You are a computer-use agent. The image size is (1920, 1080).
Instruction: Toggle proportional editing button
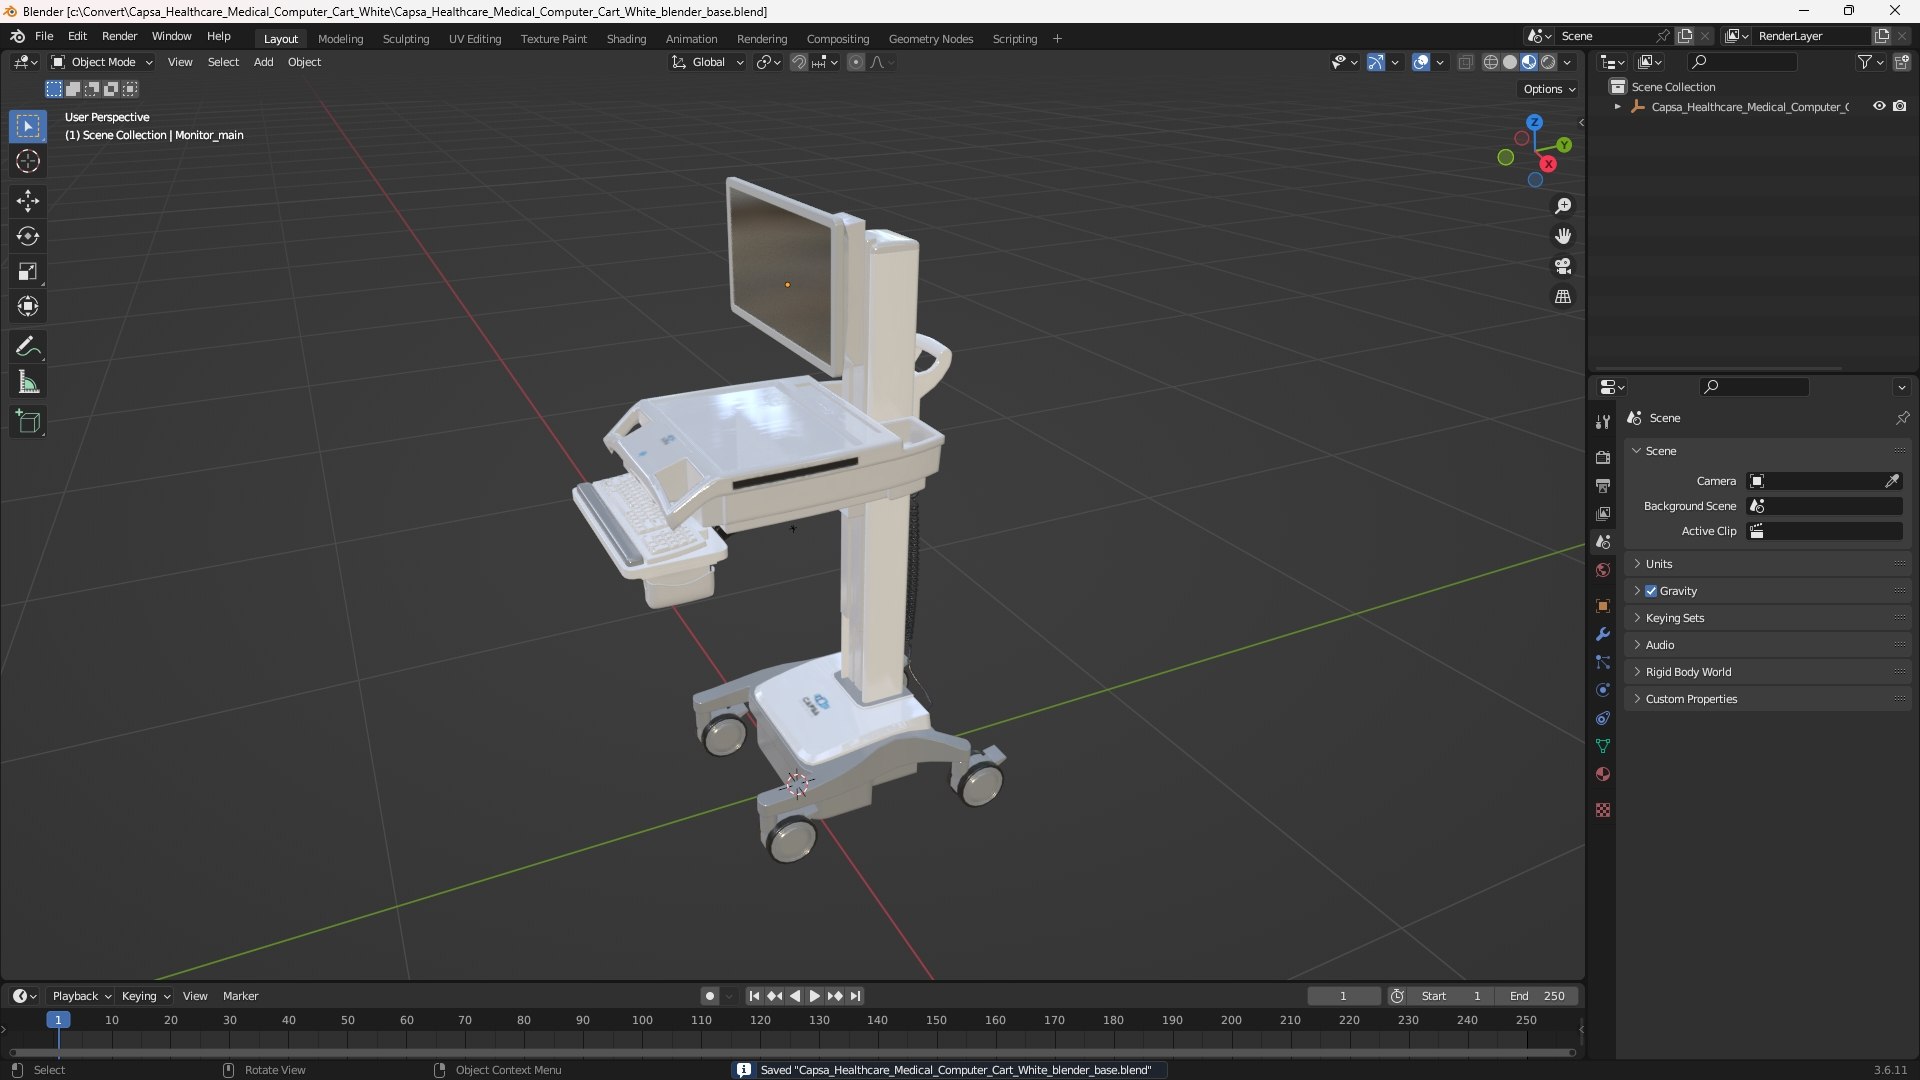pos(856,62)
